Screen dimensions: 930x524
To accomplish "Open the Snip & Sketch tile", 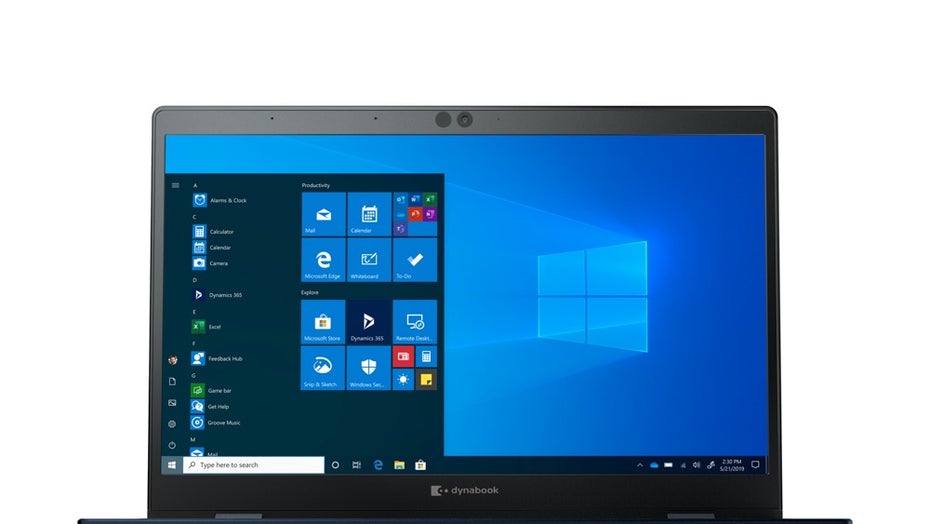I will click(x=323, y=368).
